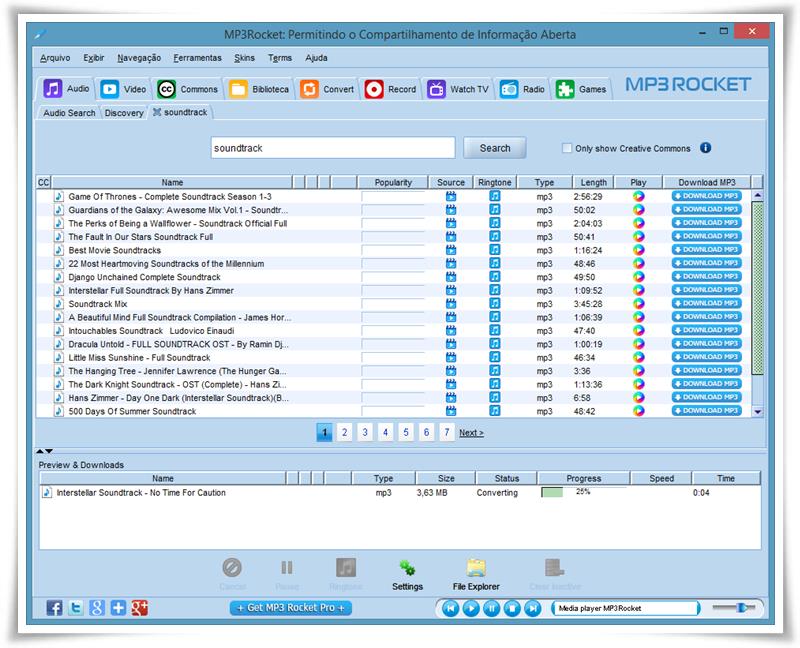Expand the results panel with down arrow

pyautogui.click(x=49, y=451)
